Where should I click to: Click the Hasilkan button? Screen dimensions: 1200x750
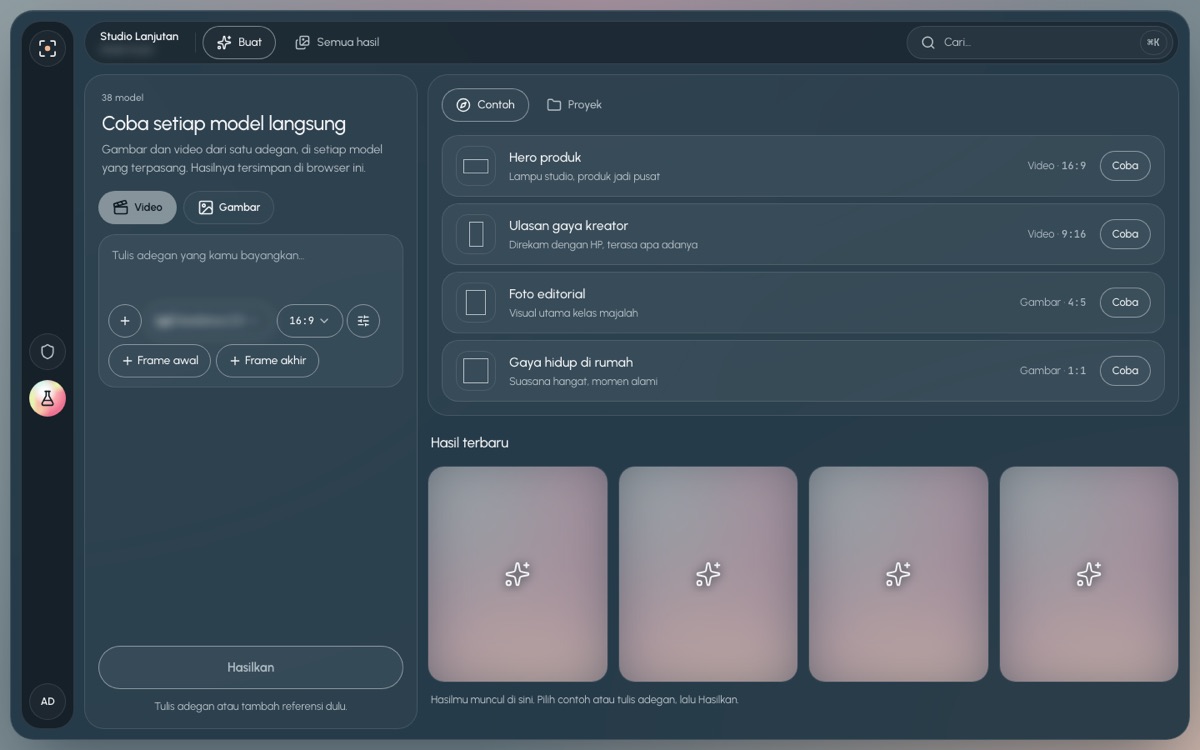point(250,667)
